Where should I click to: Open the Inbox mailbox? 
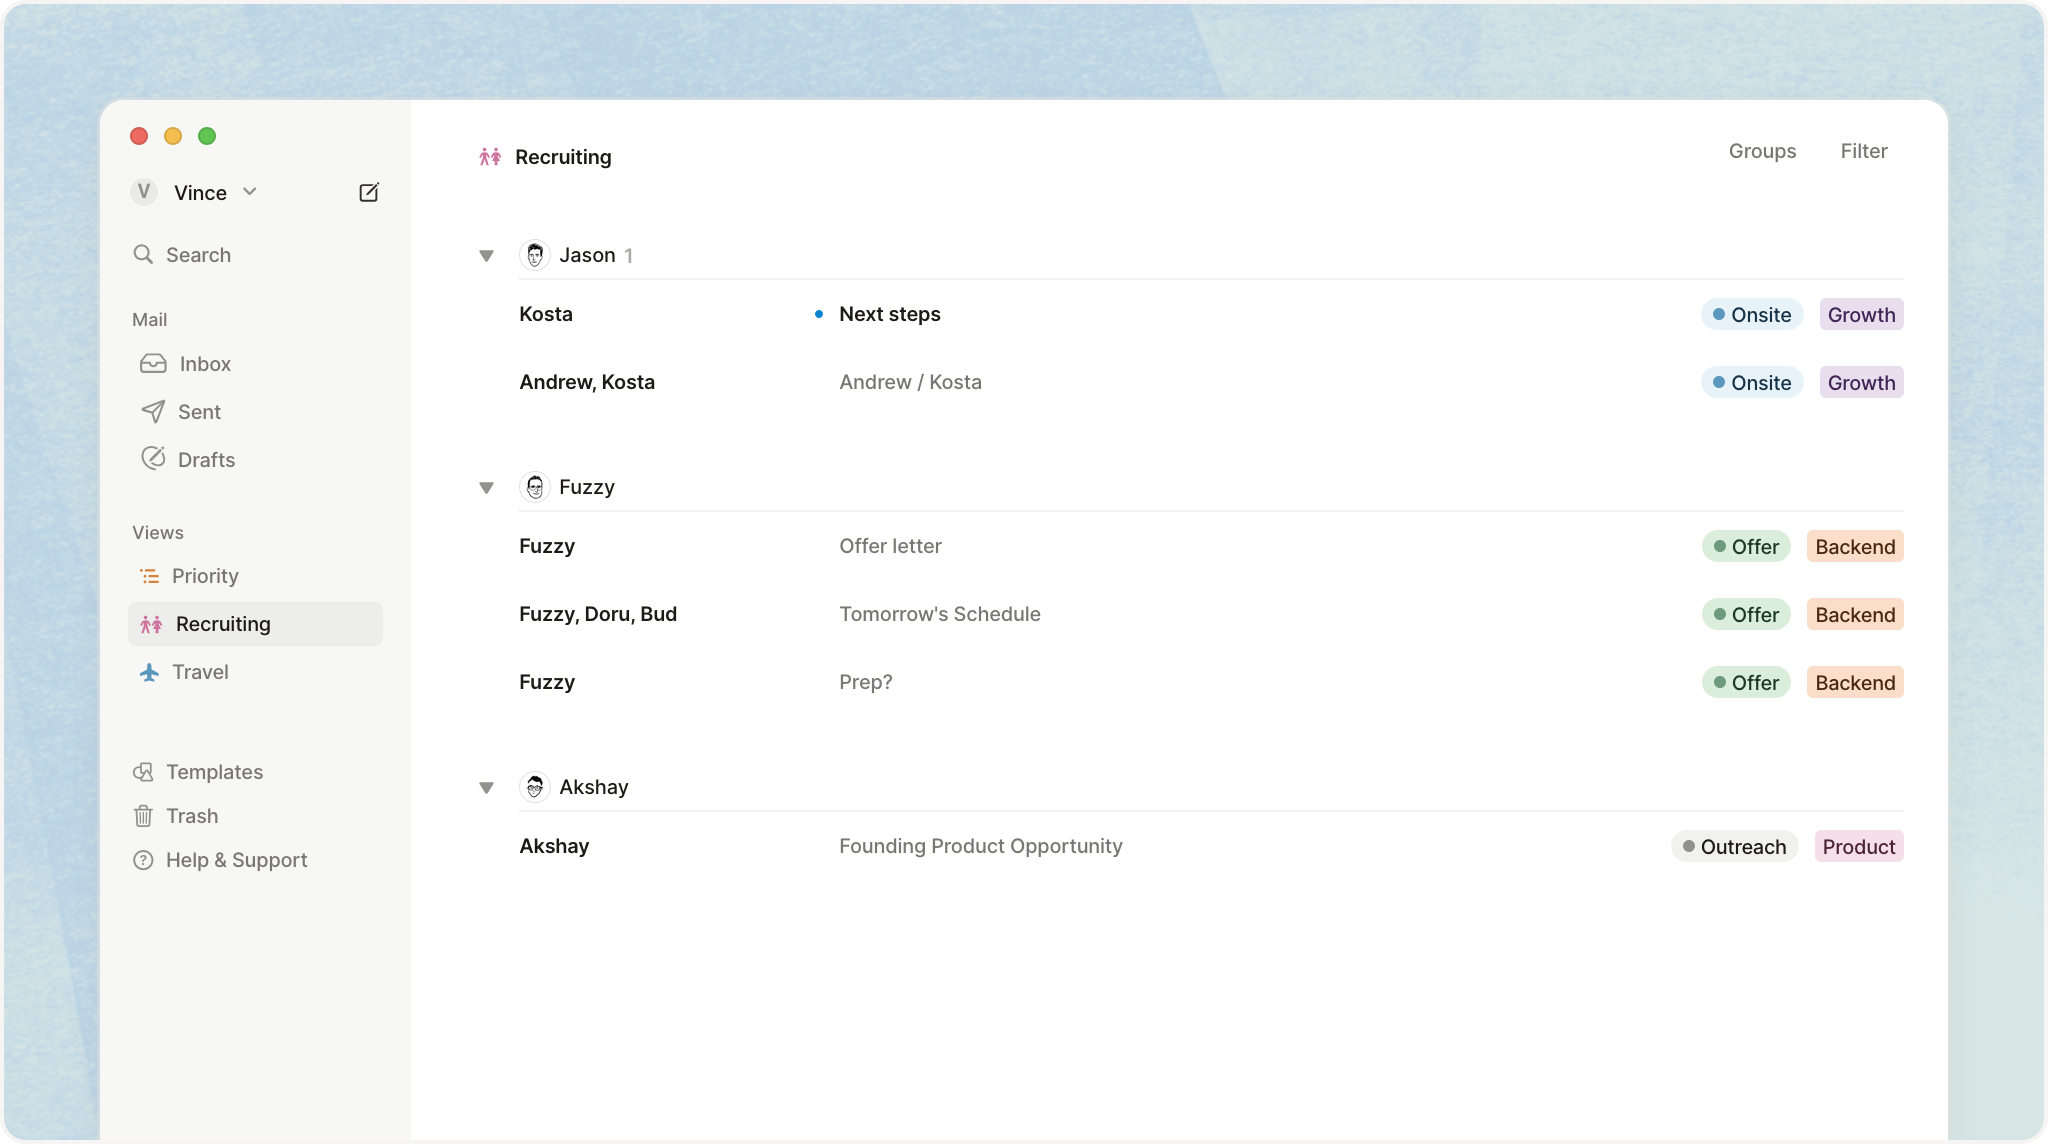coord(255,364)
